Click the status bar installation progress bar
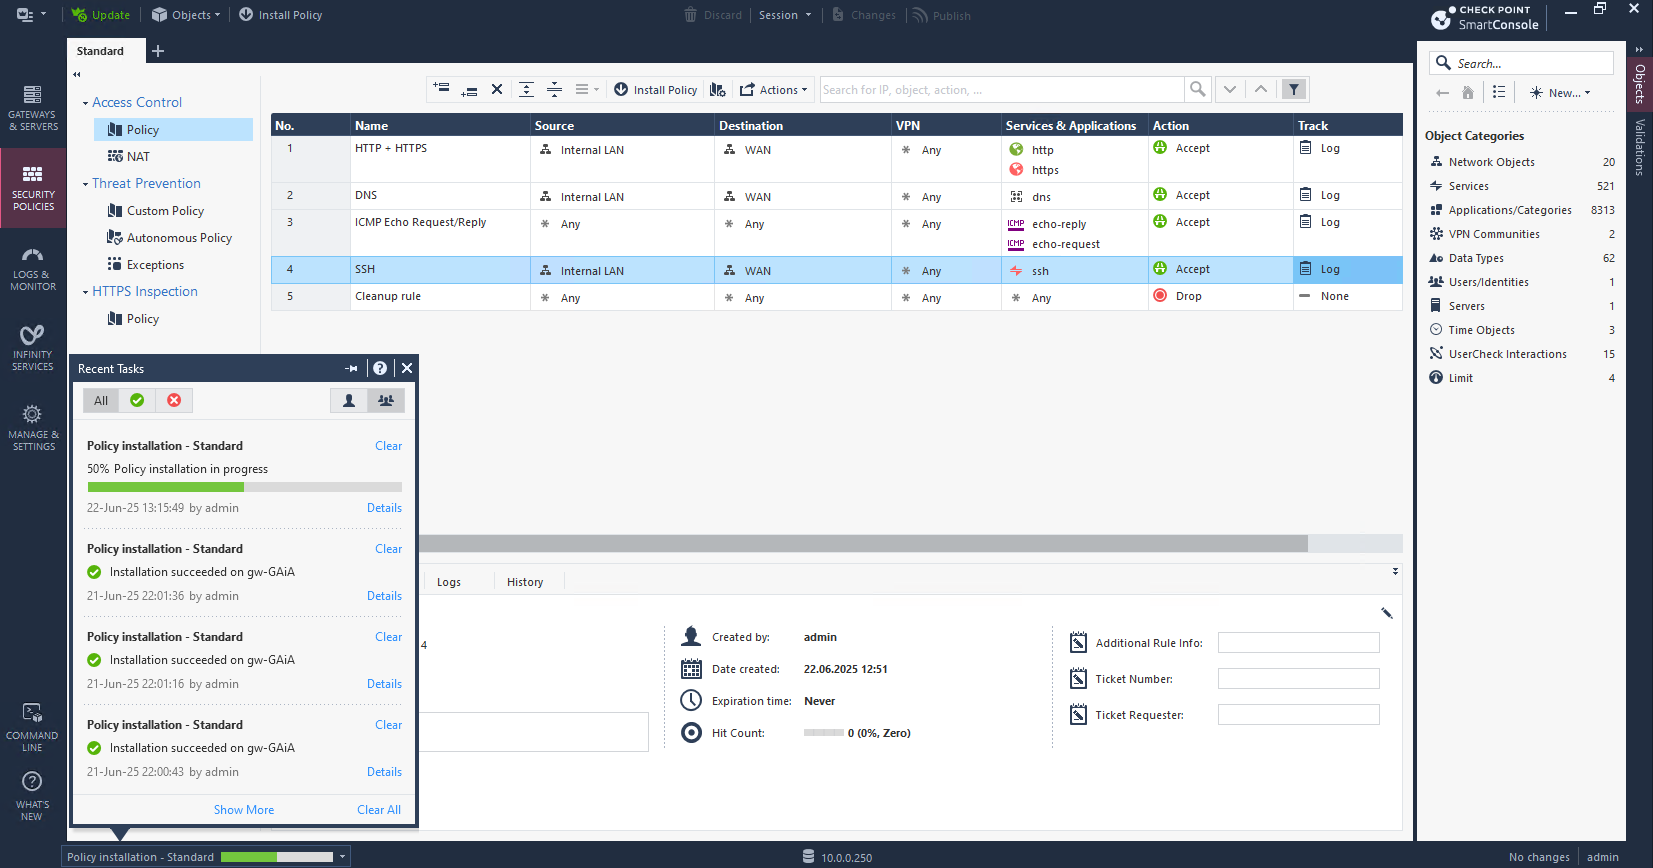1653x868 pixels. [x=277, y=857]
